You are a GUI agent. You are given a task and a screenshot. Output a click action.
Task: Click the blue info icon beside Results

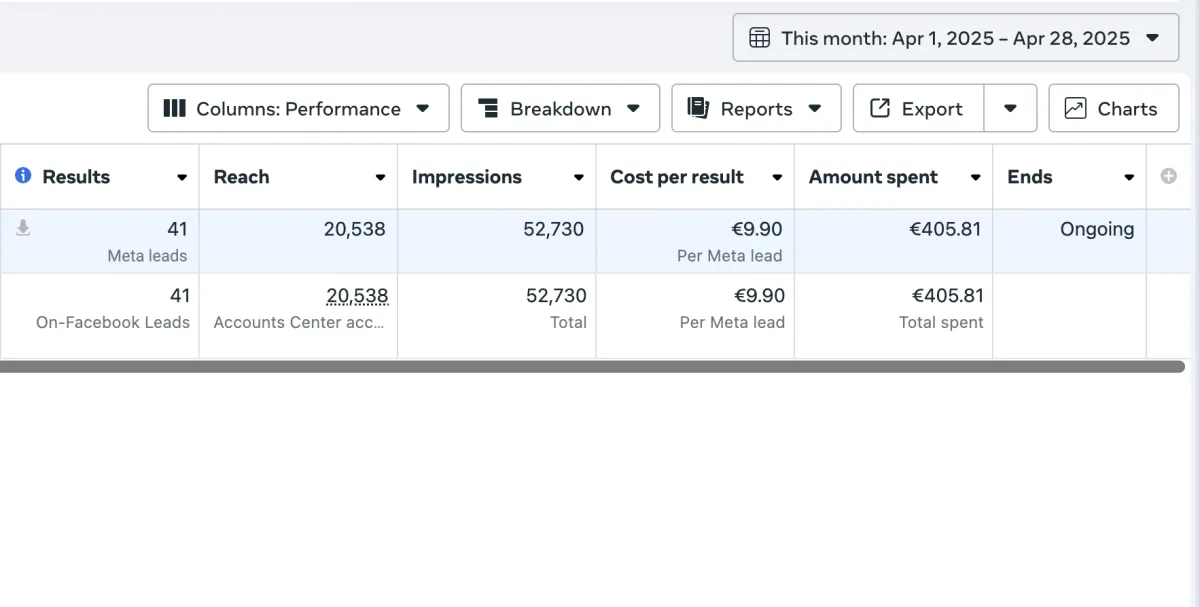click(23, 176)
